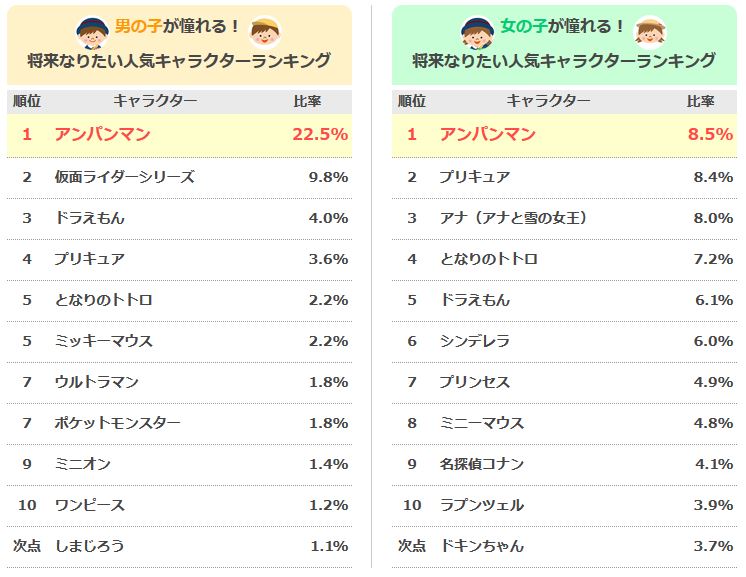The width and height of the screenshot is (746, 577).
Task: Click the キャラクター column header in girls' table
Action: [x=548, y=101]
